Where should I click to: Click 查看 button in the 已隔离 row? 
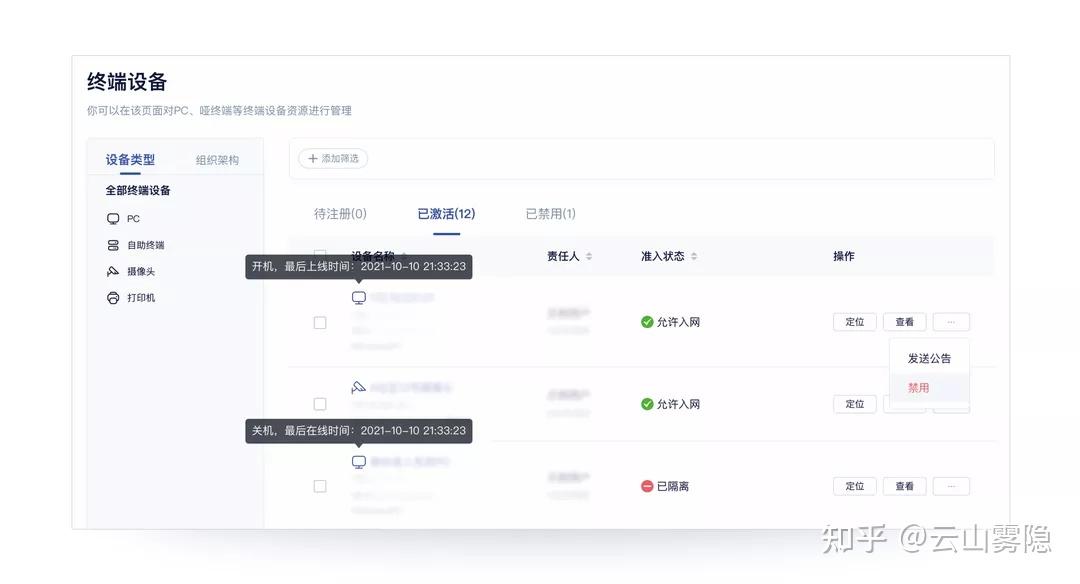point(904,486)
